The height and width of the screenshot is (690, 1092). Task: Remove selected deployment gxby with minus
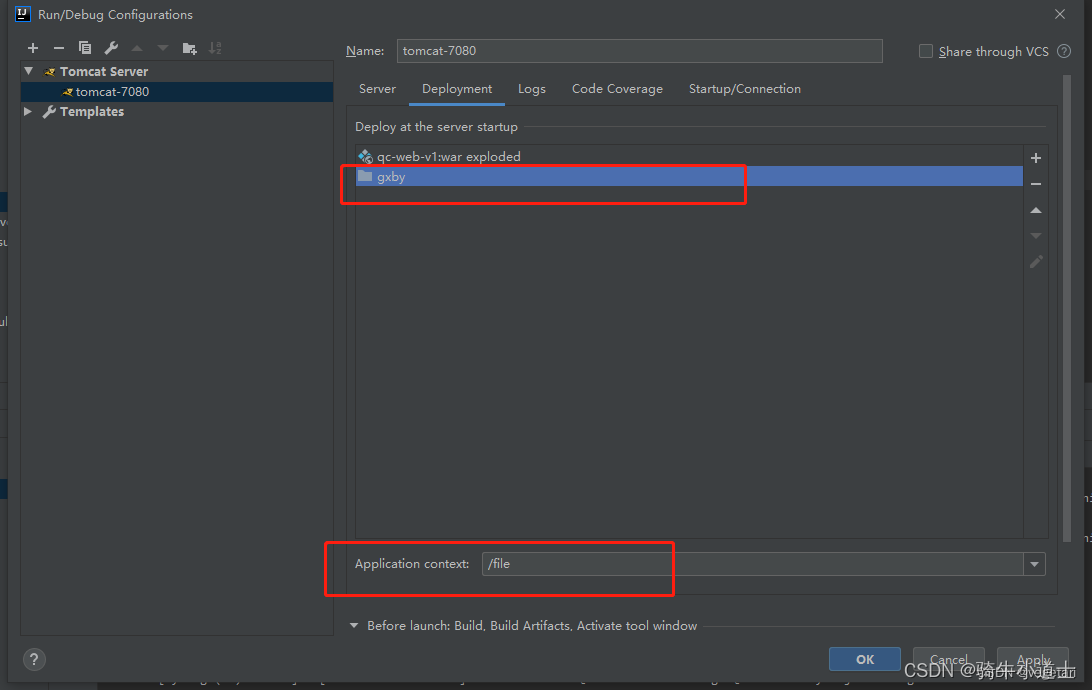tap(1036, 184)
